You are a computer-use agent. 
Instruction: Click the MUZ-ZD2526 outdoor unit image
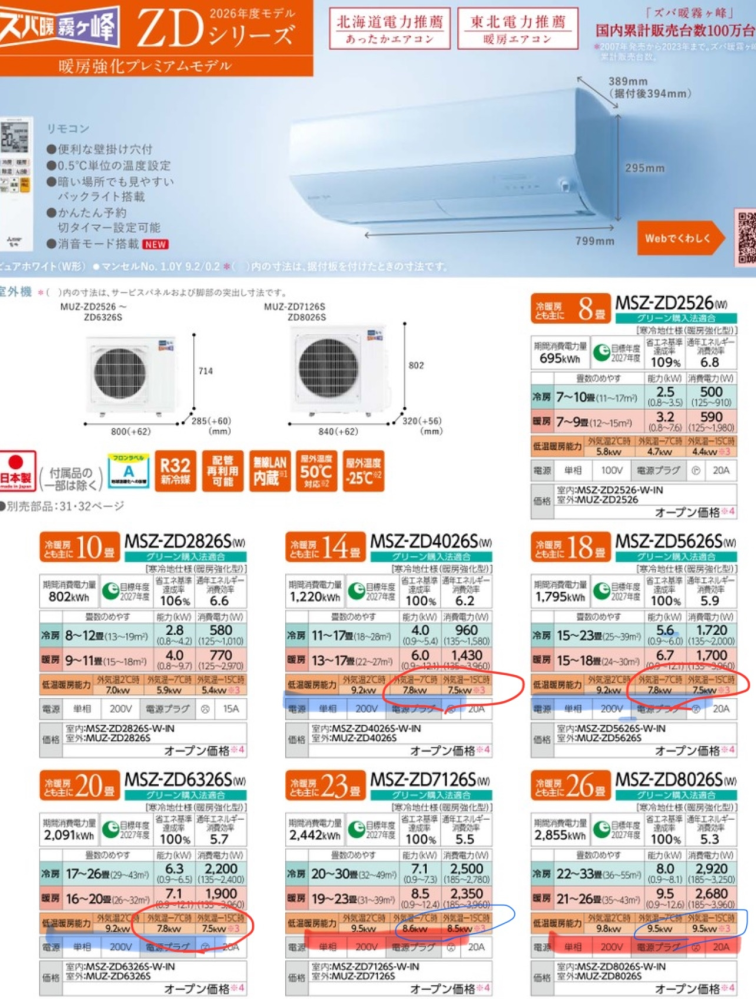129,375
